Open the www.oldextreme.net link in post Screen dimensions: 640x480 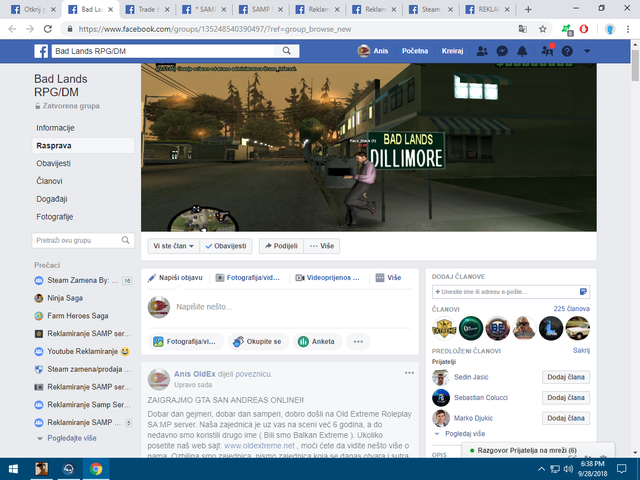[259, 446]
